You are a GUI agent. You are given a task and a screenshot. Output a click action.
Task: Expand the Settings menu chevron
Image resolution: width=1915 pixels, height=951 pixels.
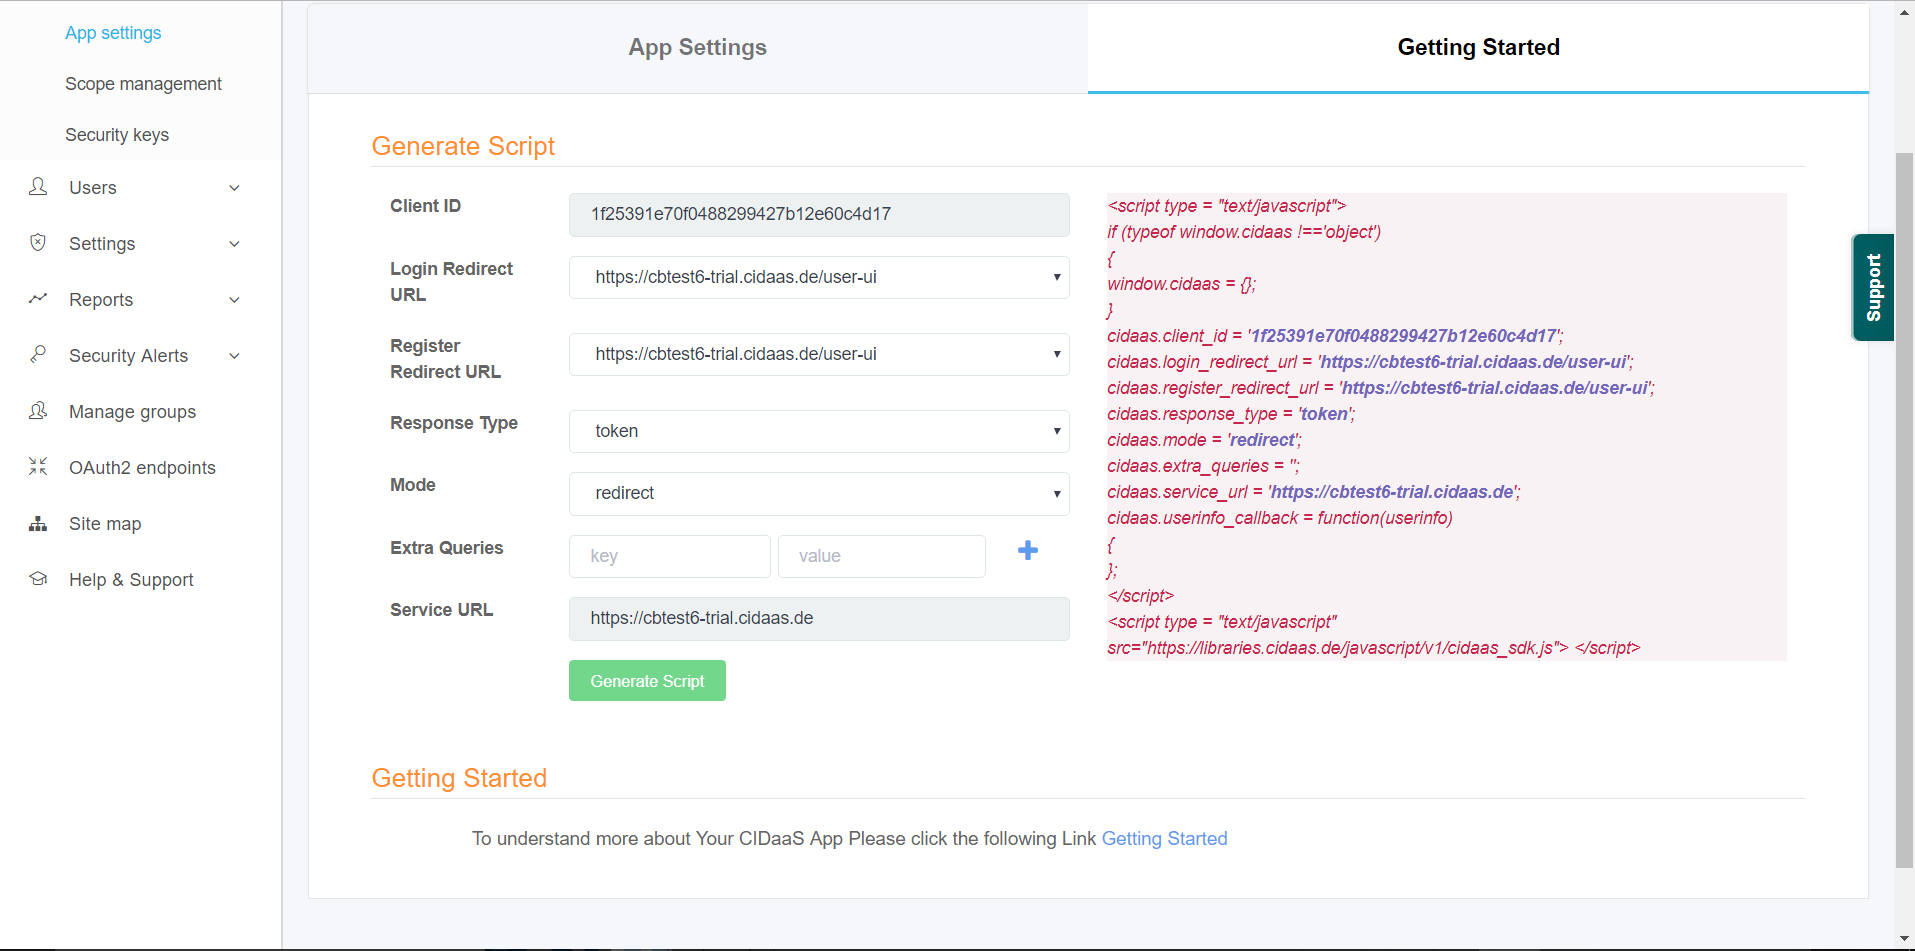click(234, 244)
